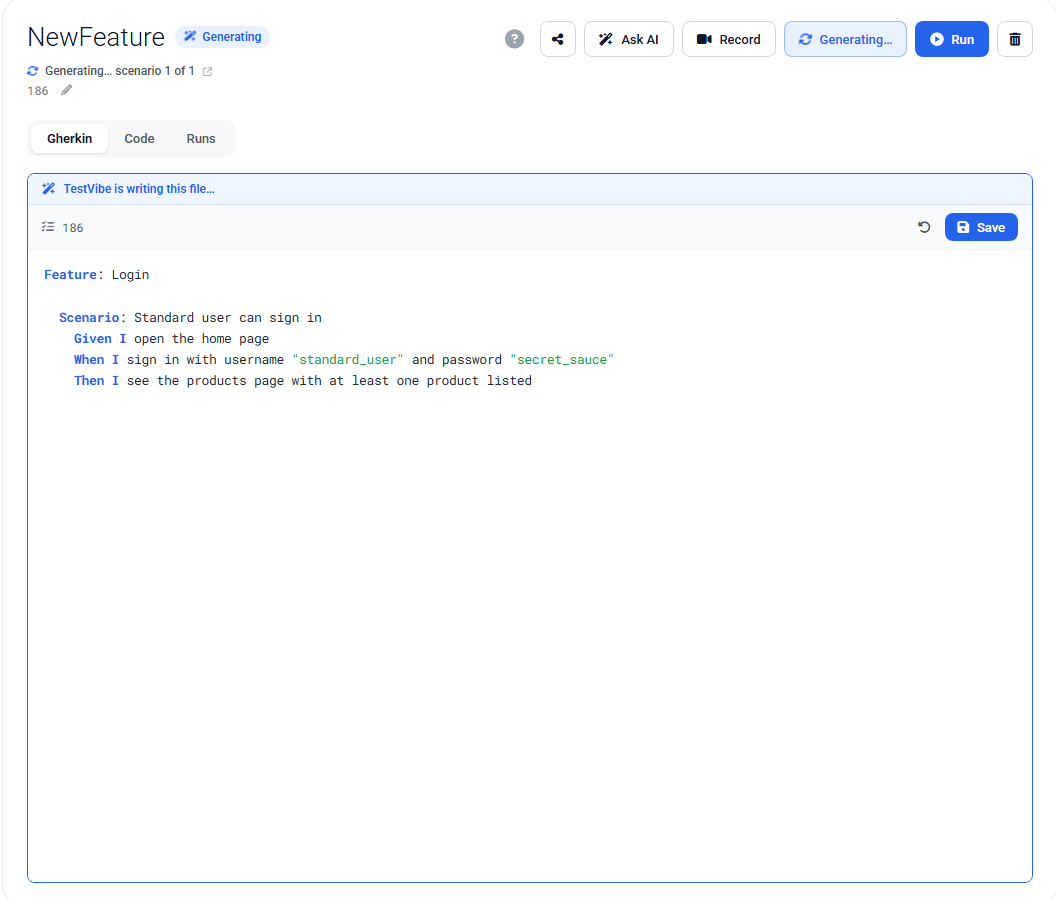Click the 'Scenario: Standard user can sign in' line
1056x900 pixels.
(x=191, y=317)
